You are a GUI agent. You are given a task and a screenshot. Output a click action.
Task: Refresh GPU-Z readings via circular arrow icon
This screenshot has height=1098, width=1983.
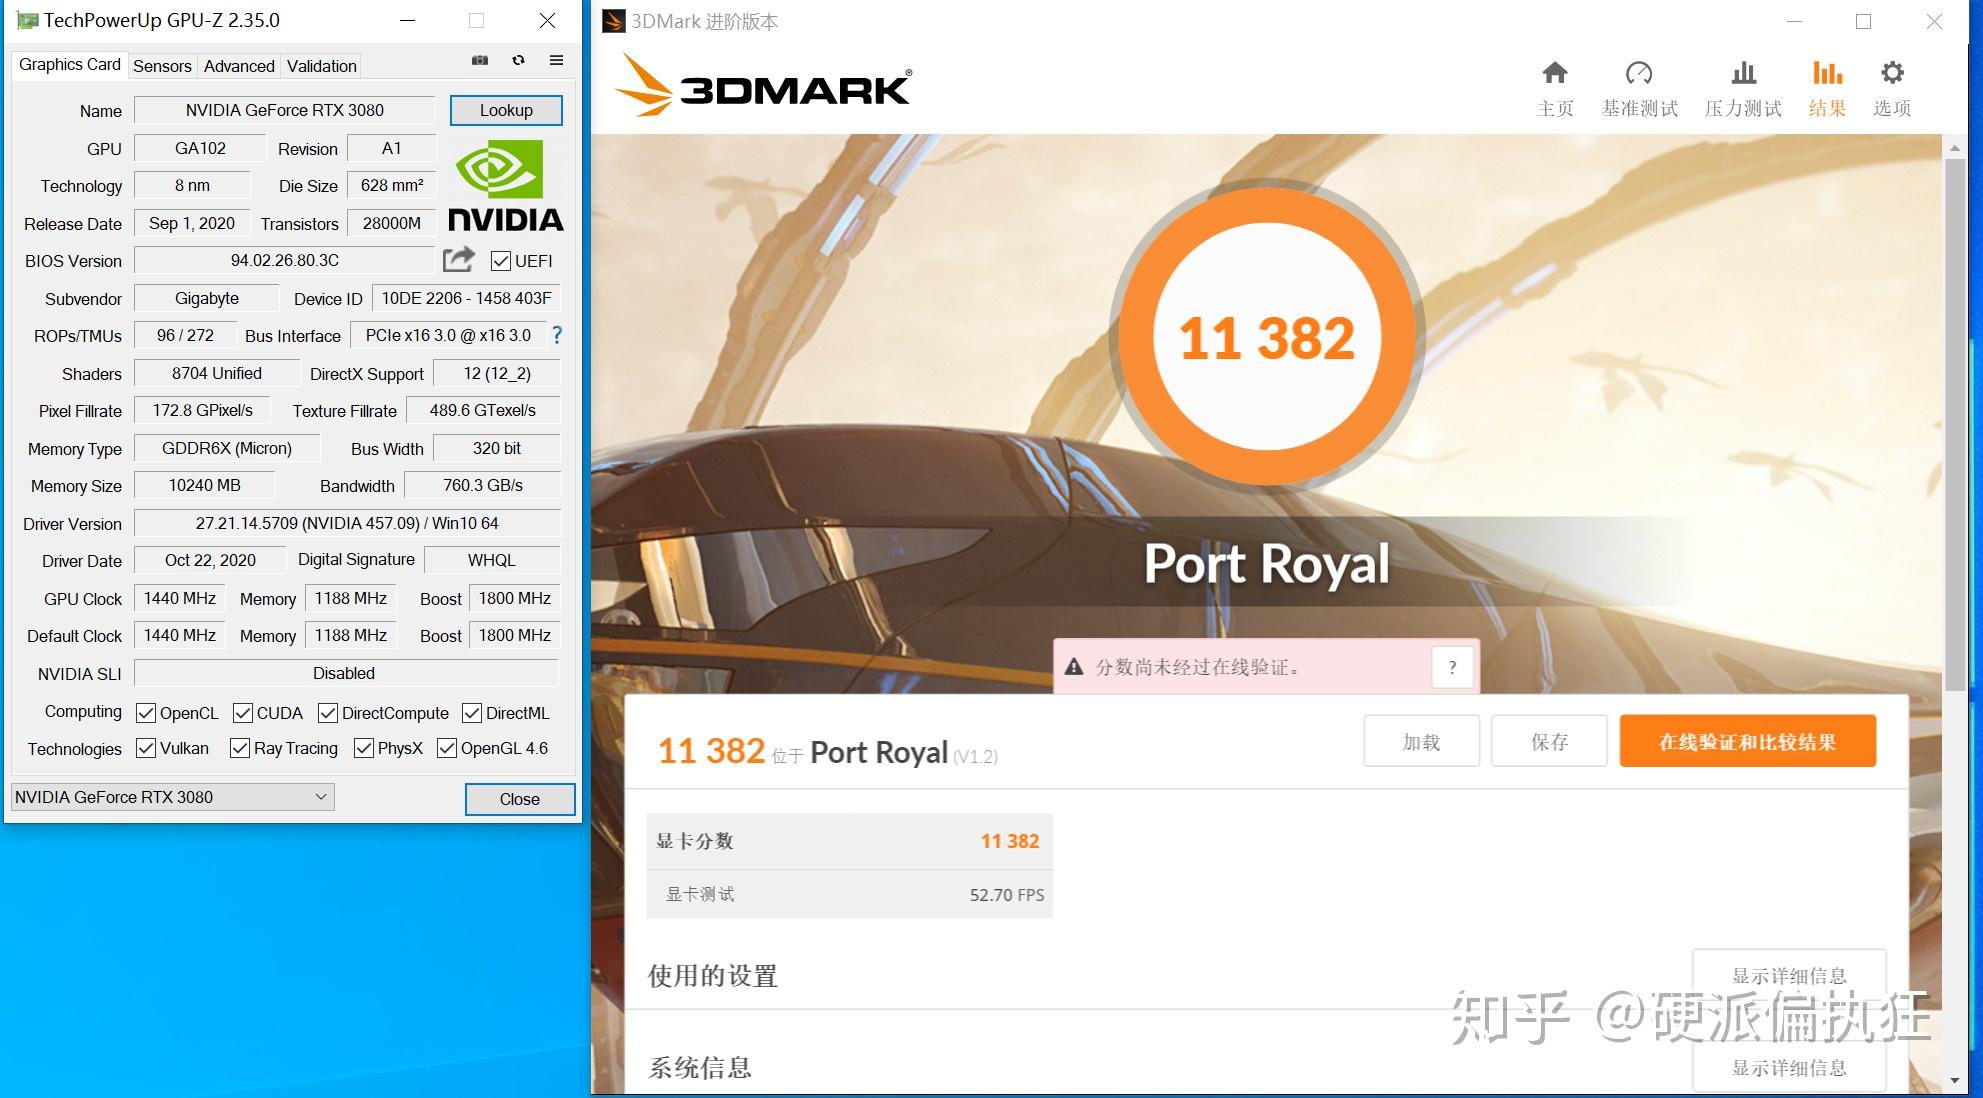[x=518, y=61]
